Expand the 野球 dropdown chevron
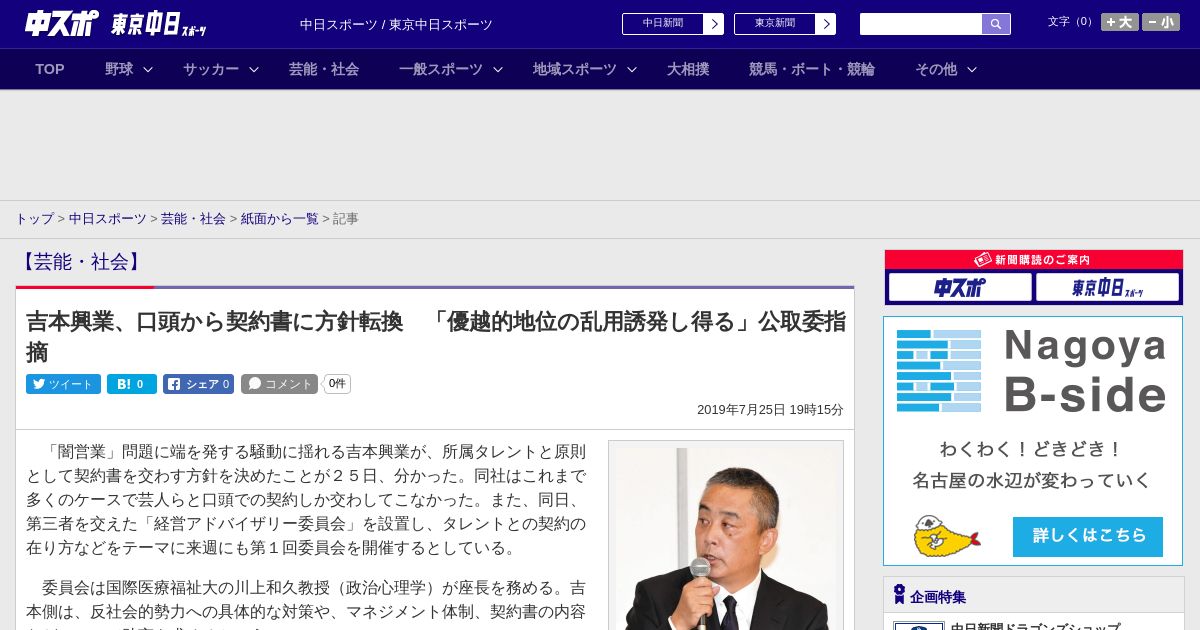Screen dimensions: 1200x630 148,70
